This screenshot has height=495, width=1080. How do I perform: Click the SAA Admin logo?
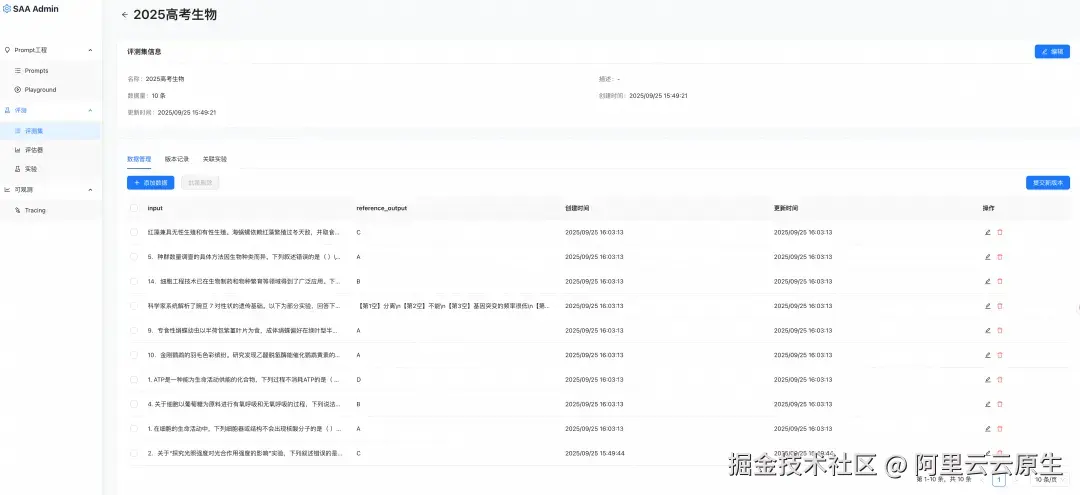point(31,9)
